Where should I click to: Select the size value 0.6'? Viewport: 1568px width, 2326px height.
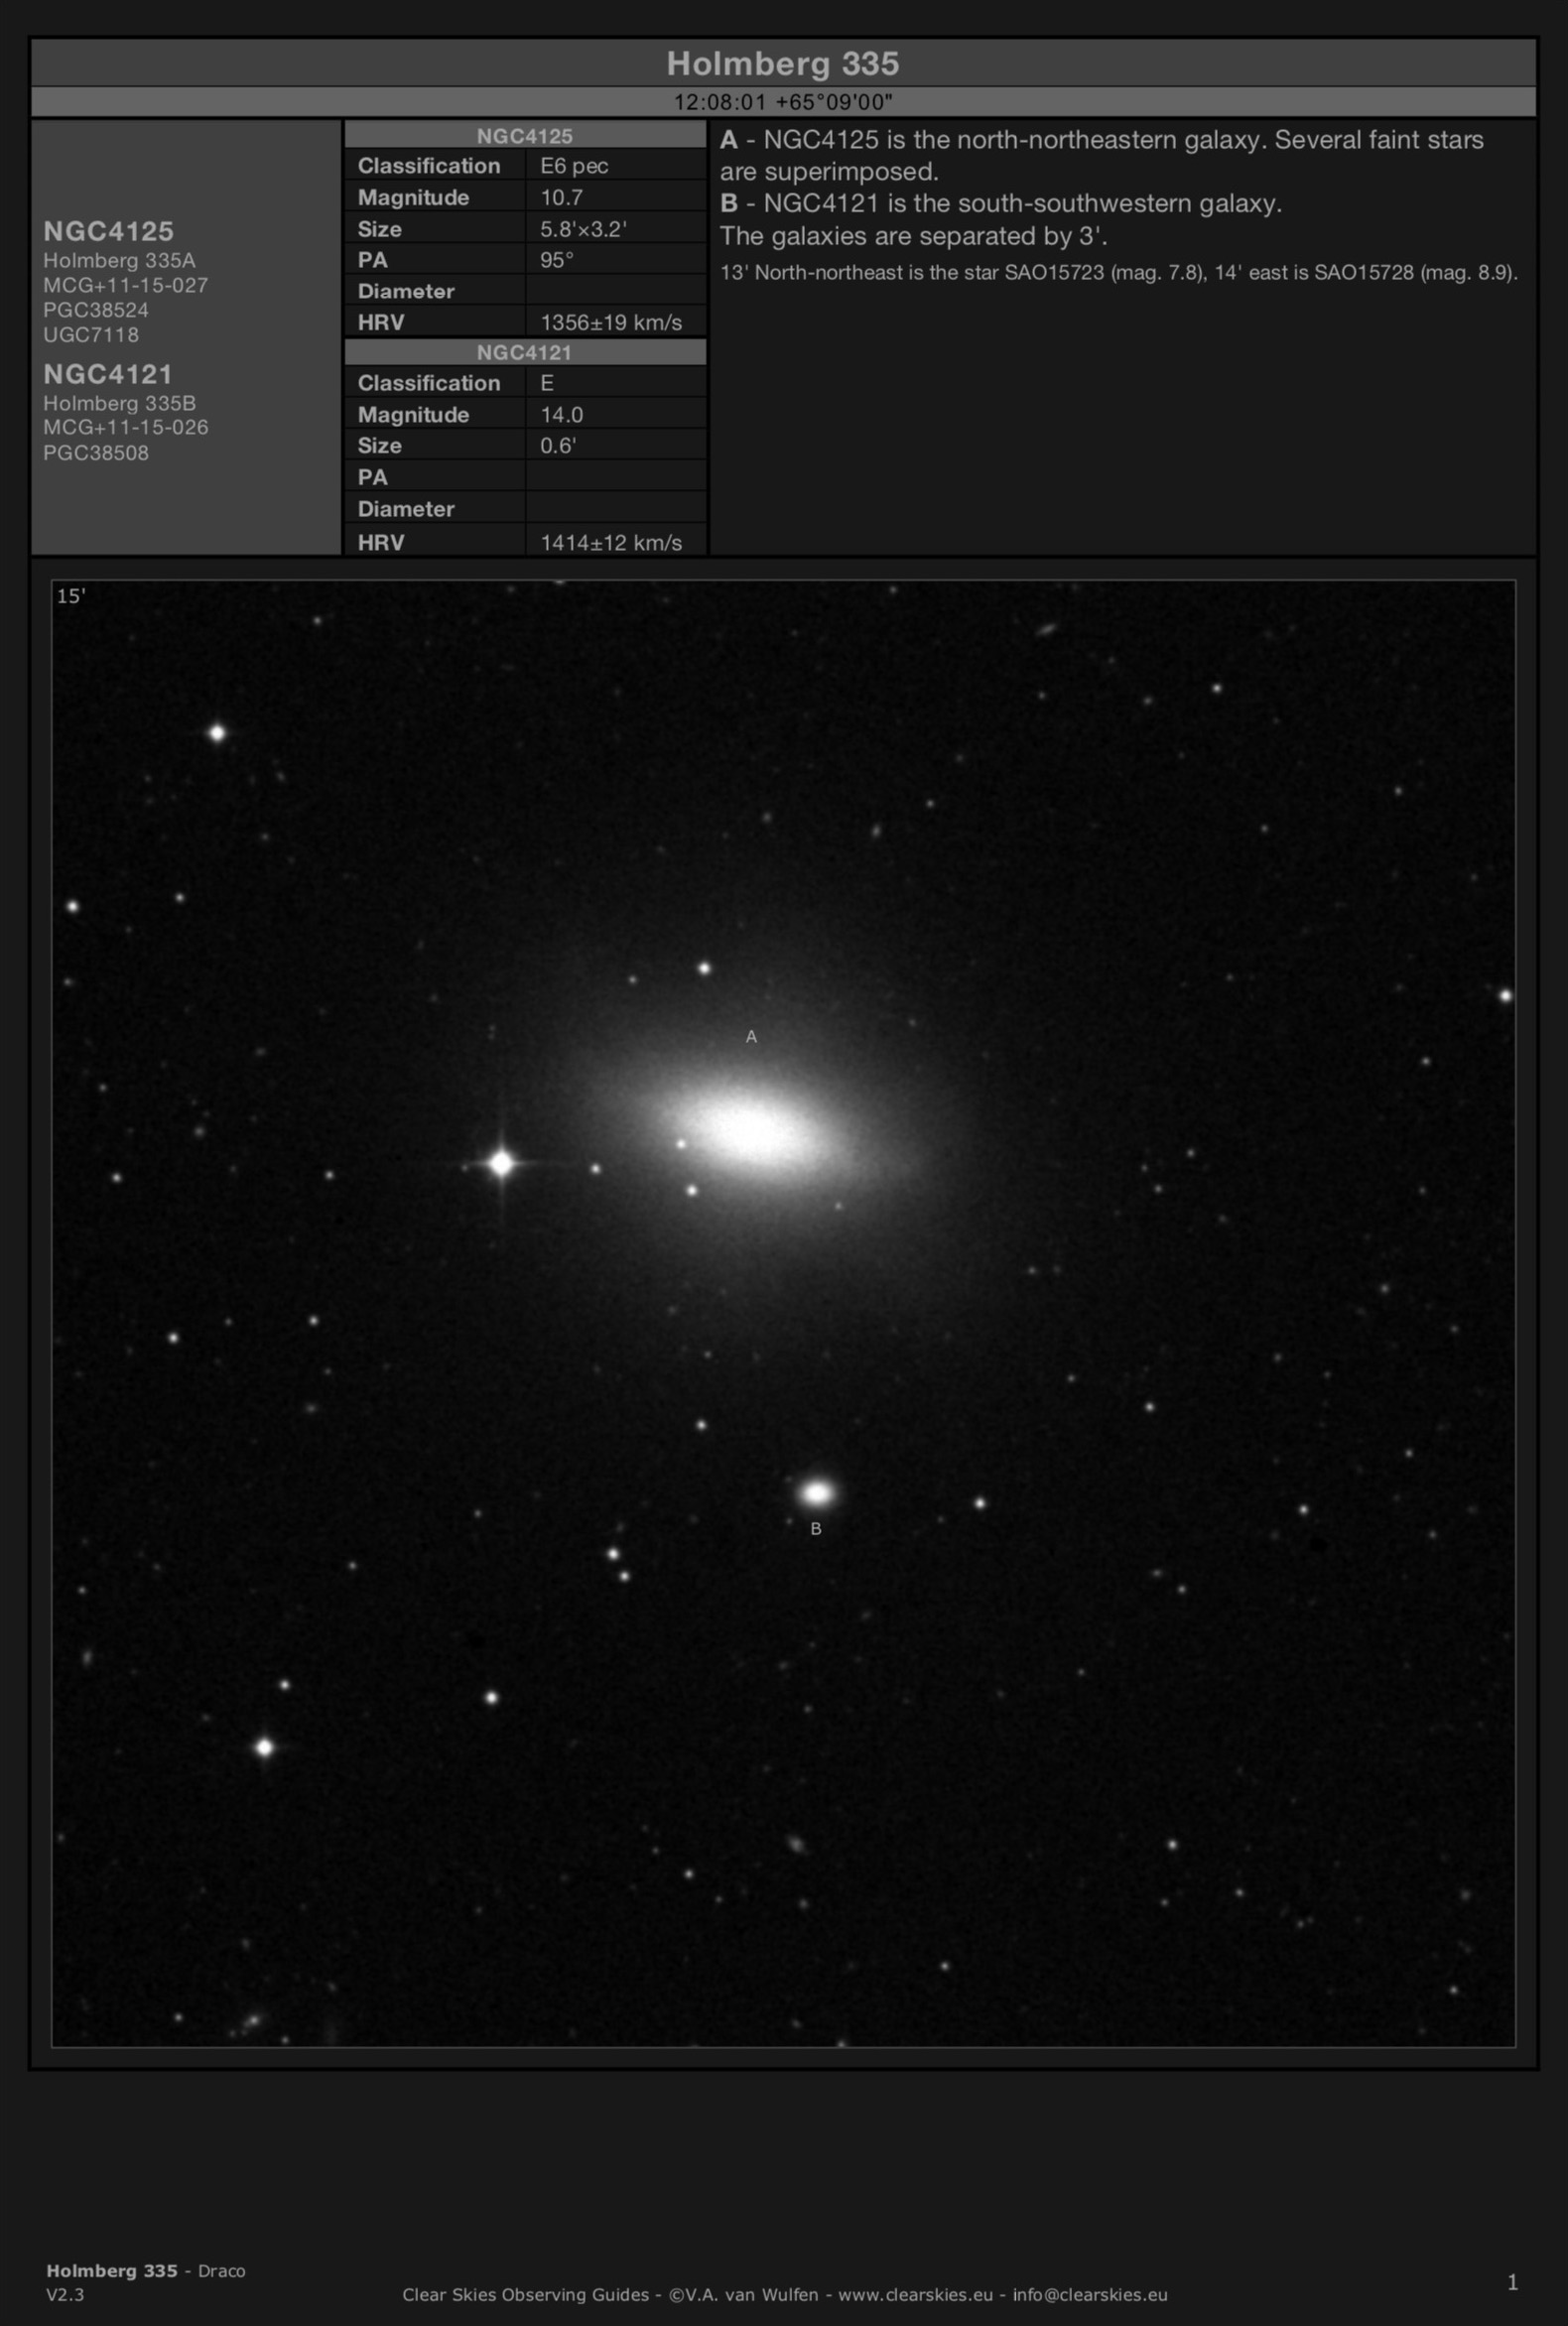558,446
